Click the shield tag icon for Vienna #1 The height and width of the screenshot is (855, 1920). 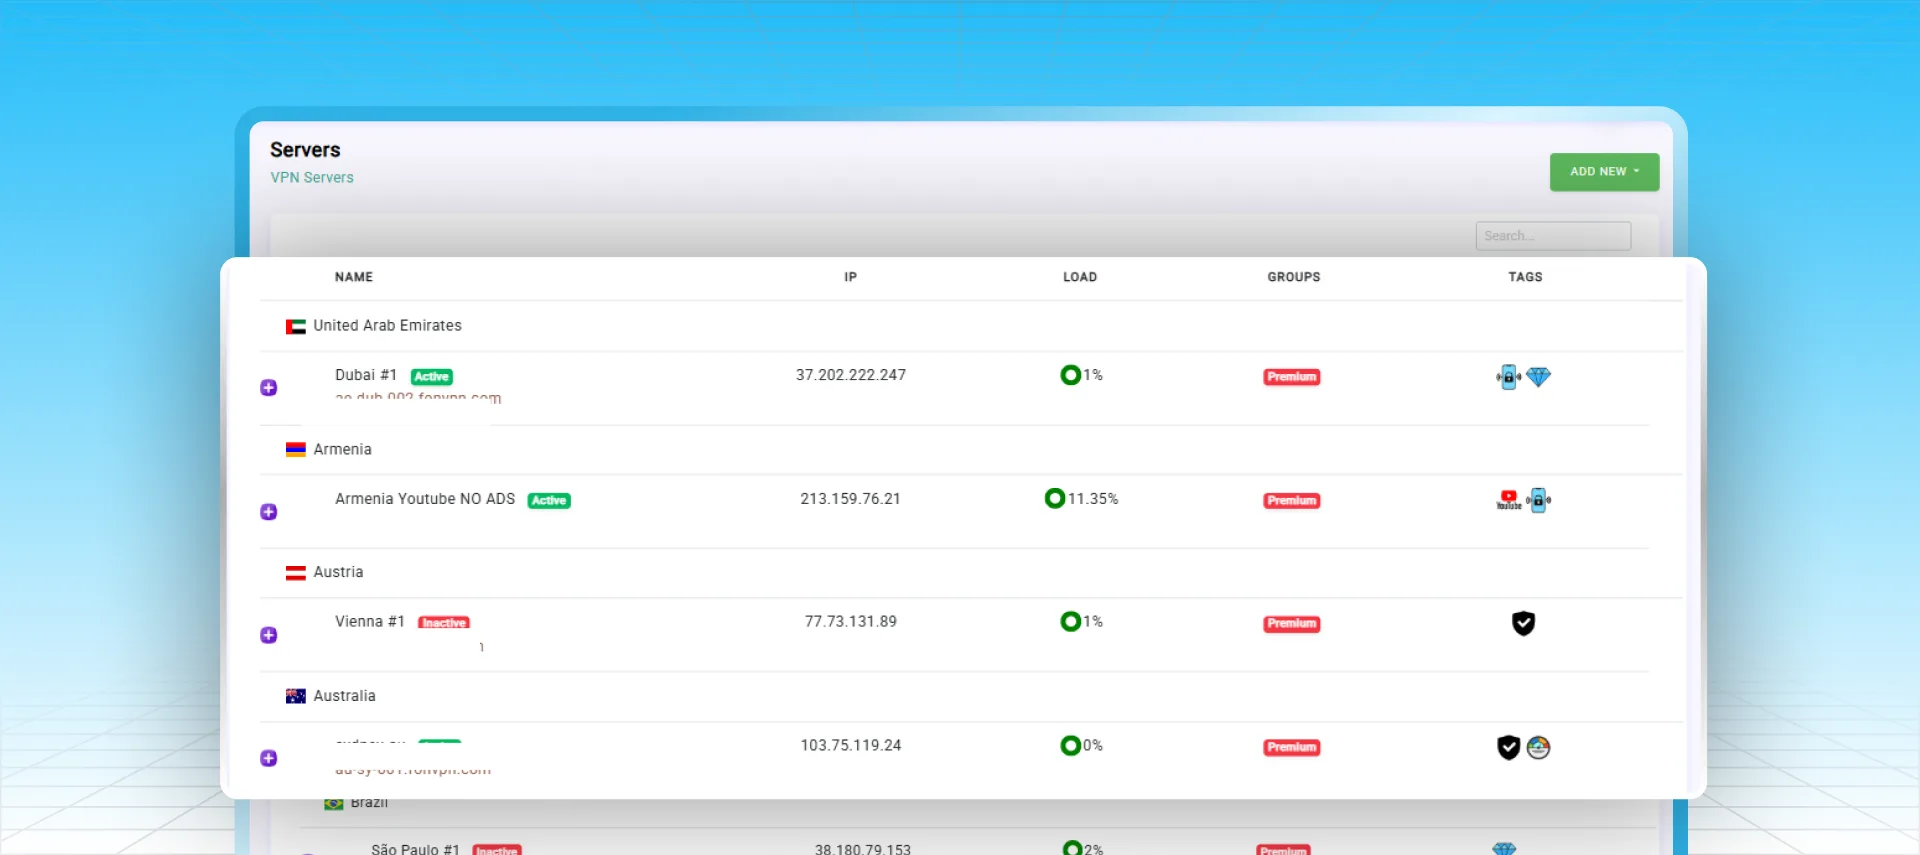(x=1523, y=623)
